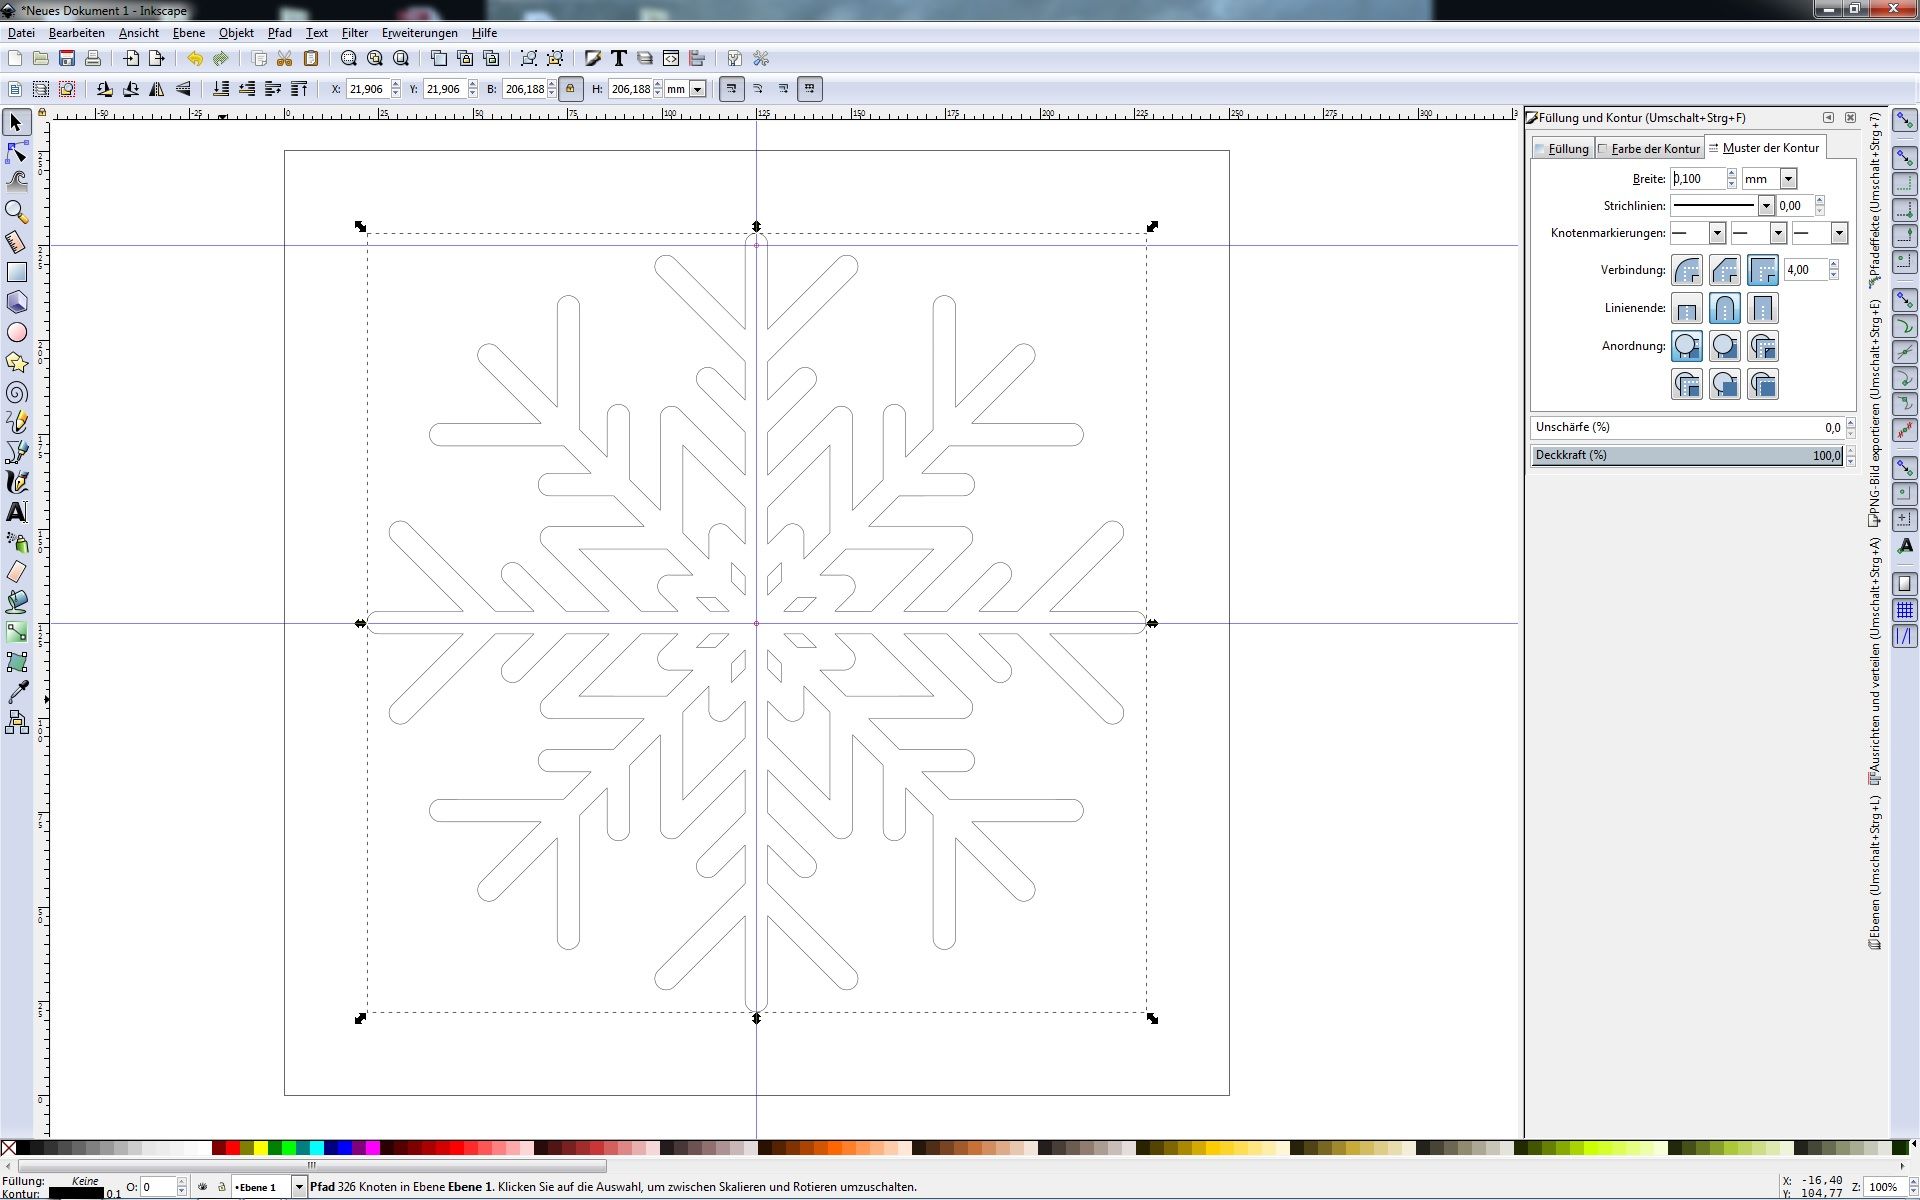Click the Breite stroke width input field
Image resolution: width=1920 pixels, height=1200 pixels.
1697,178
